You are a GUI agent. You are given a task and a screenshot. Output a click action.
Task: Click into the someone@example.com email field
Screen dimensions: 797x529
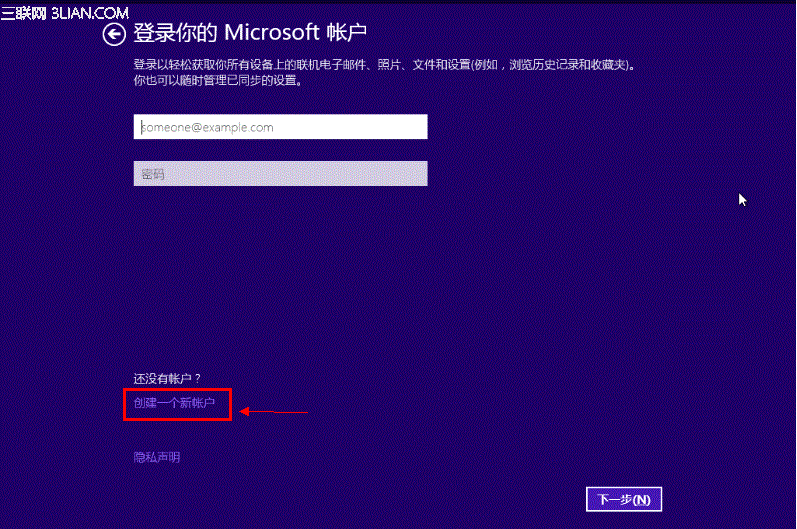pyautogui.click(x=280, y=127)
